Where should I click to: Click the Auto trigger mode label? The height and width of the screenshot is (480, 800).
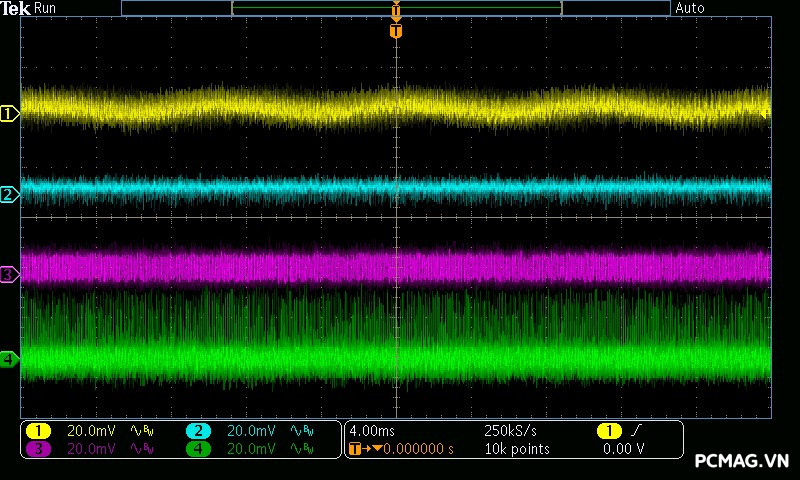tap(690, 8)
